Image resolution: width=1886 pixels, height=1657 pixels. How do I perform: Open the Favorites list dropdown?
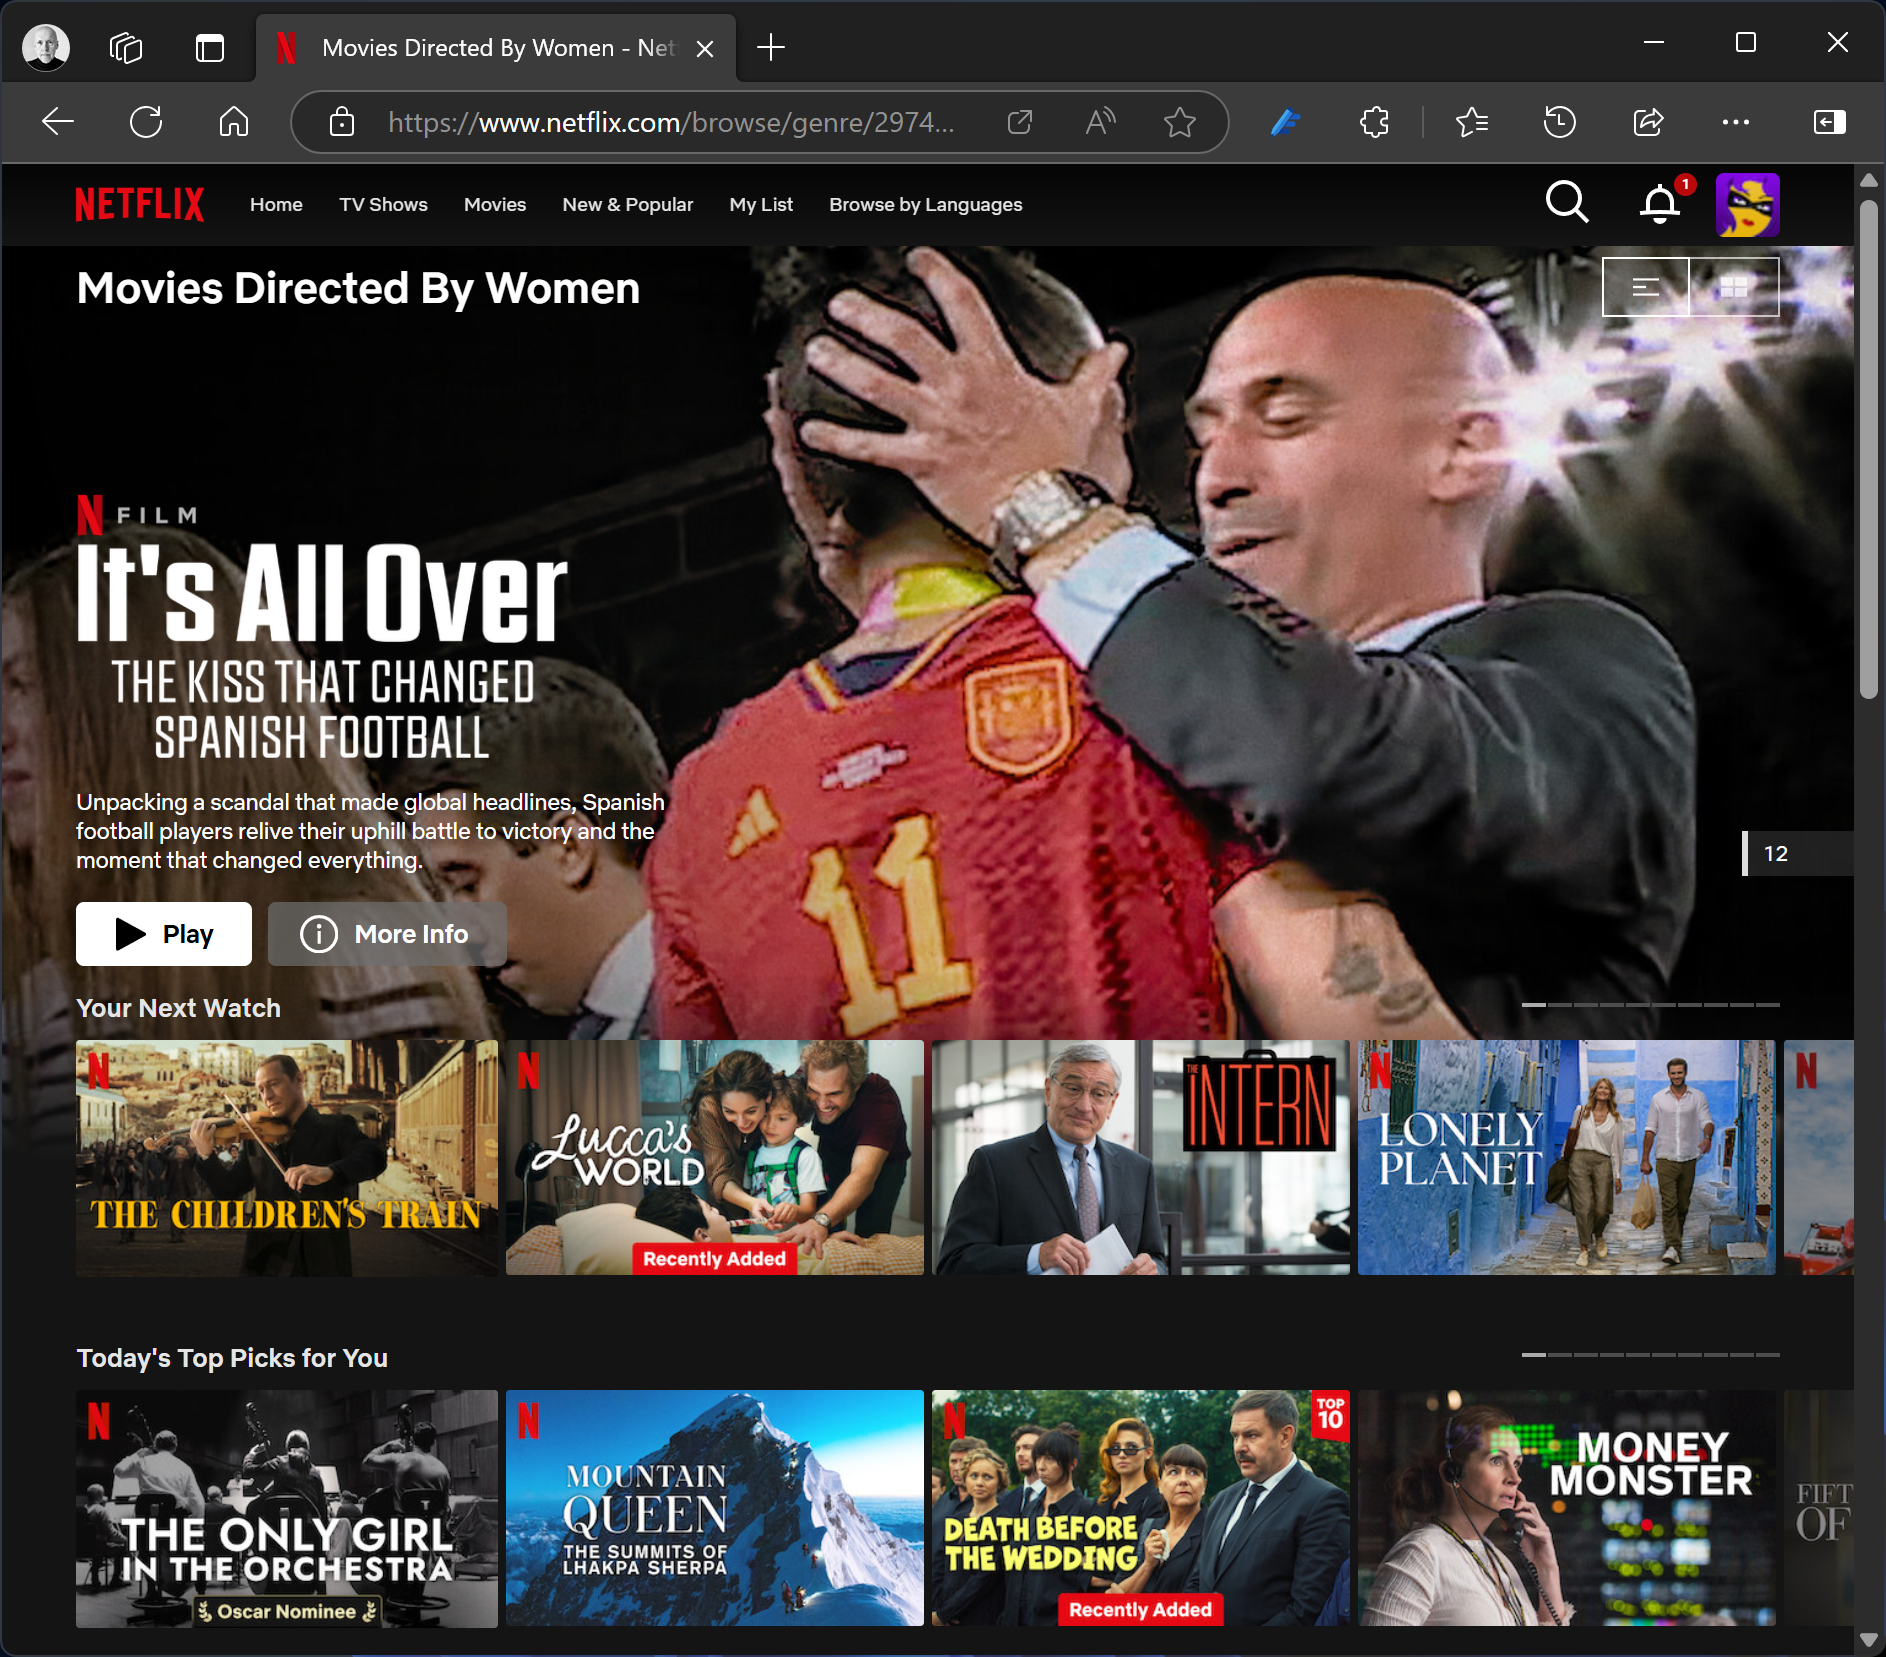1472,122
